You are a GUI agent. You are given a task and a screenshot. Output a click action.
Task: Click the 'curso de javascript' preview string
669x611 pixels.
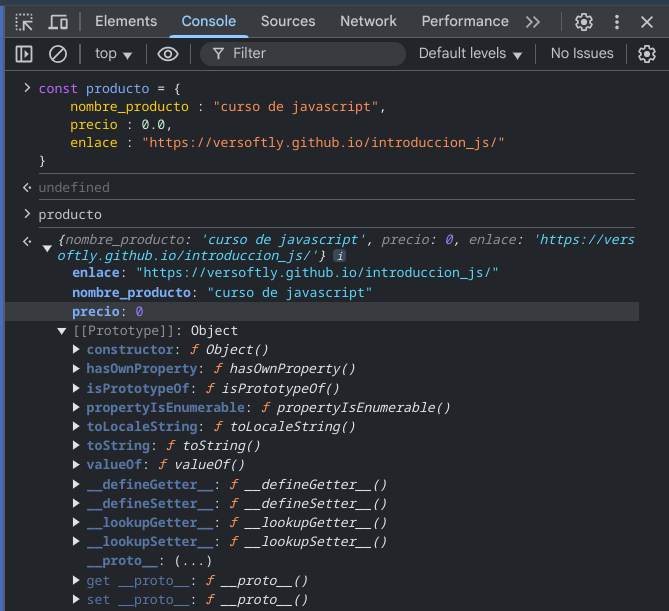tap(284, 240)
